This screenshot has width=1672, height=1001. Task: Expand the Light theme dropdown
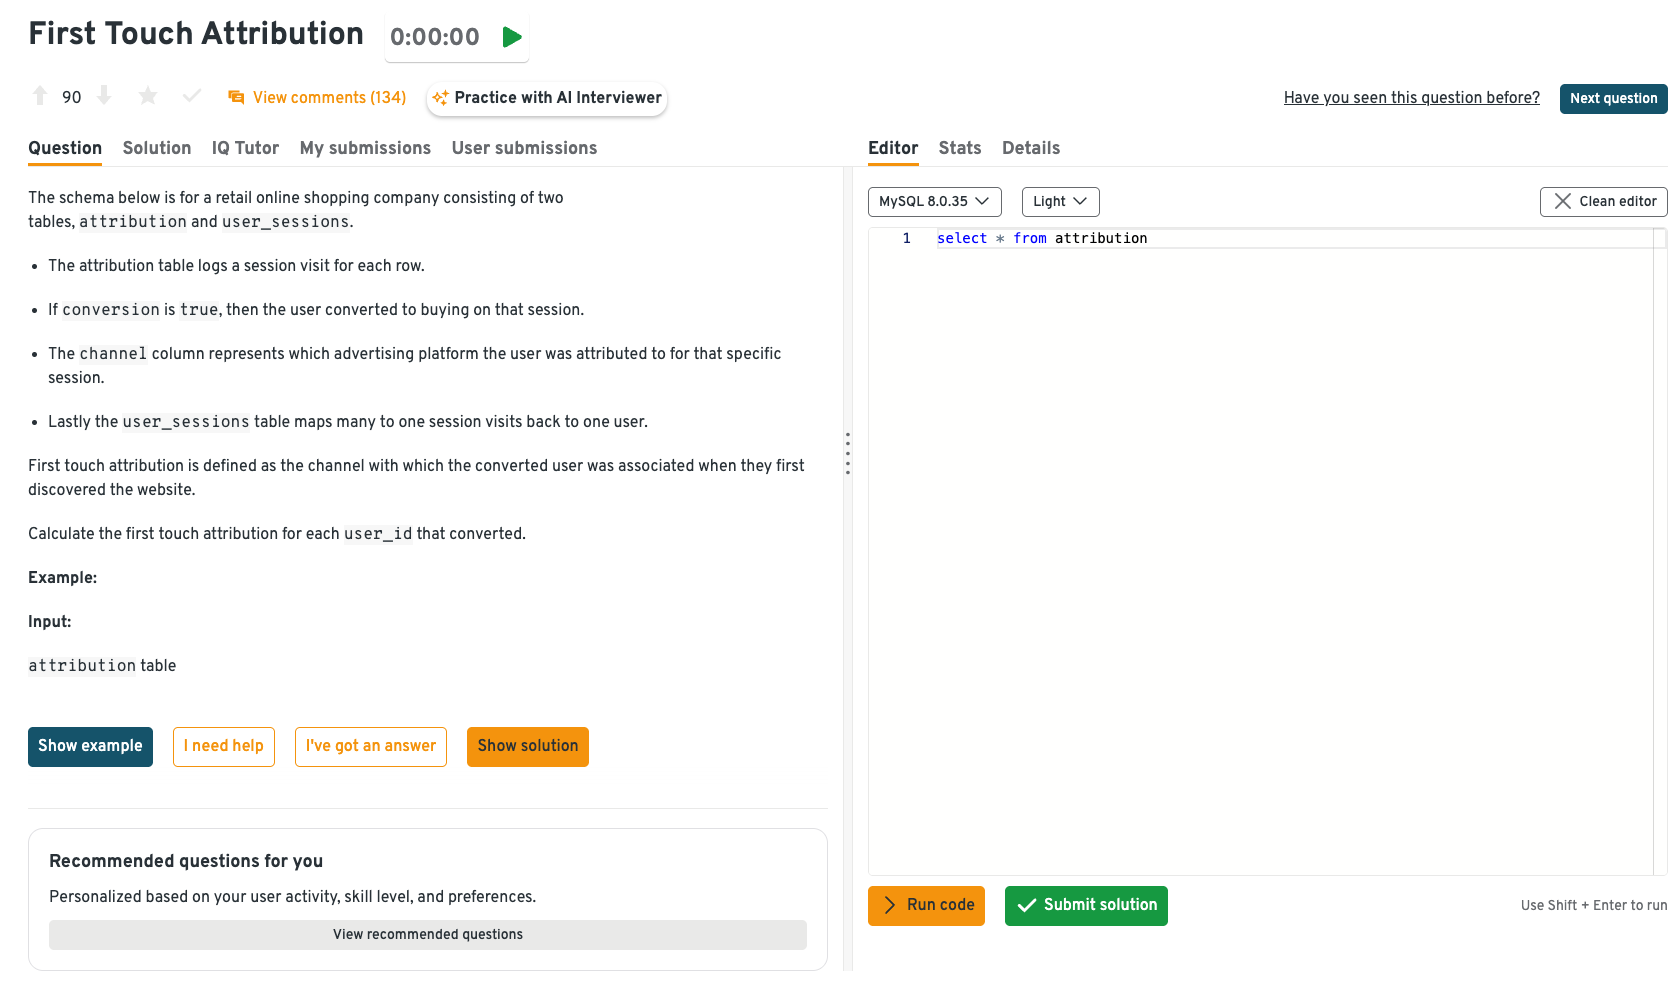coord(1060,201)
